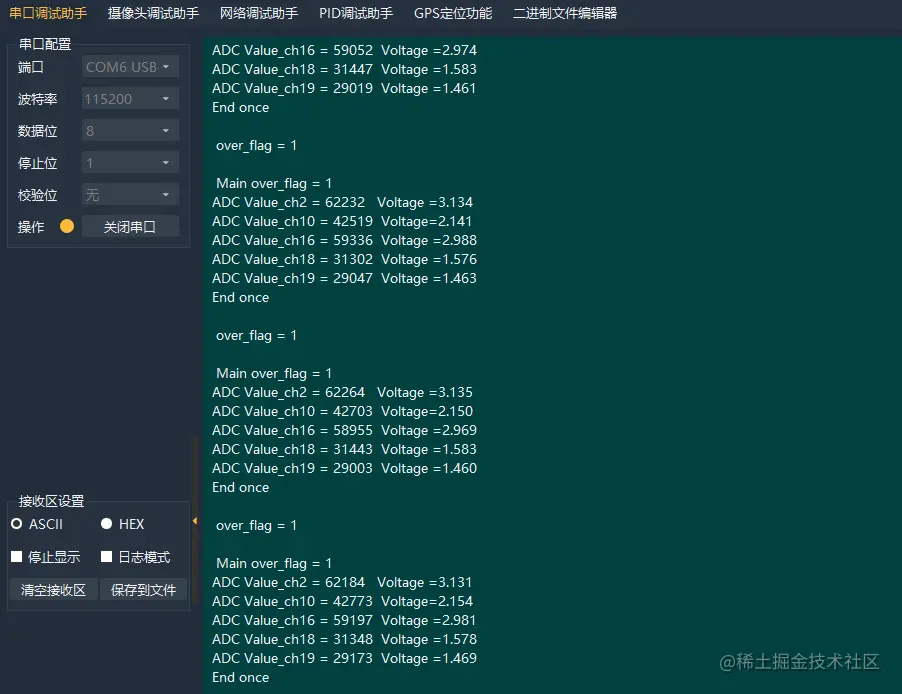Open the 数据位 dropdown showing 8
Image resolution: width=902 pixels, height=694 pixels.
point(130,131)
